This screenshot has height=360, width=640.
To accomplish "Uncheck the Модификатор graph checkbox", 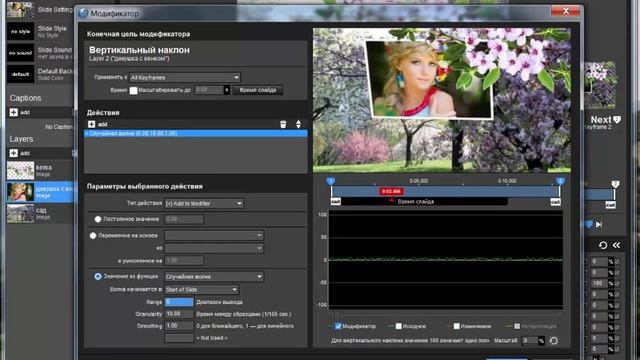I will point(338,326).
